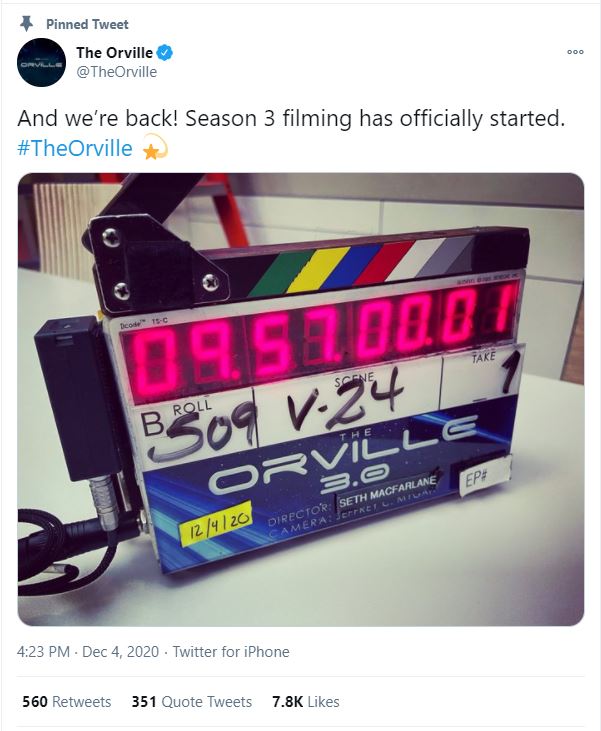Click the pinned tweet pushpin icon

point(27,23)
